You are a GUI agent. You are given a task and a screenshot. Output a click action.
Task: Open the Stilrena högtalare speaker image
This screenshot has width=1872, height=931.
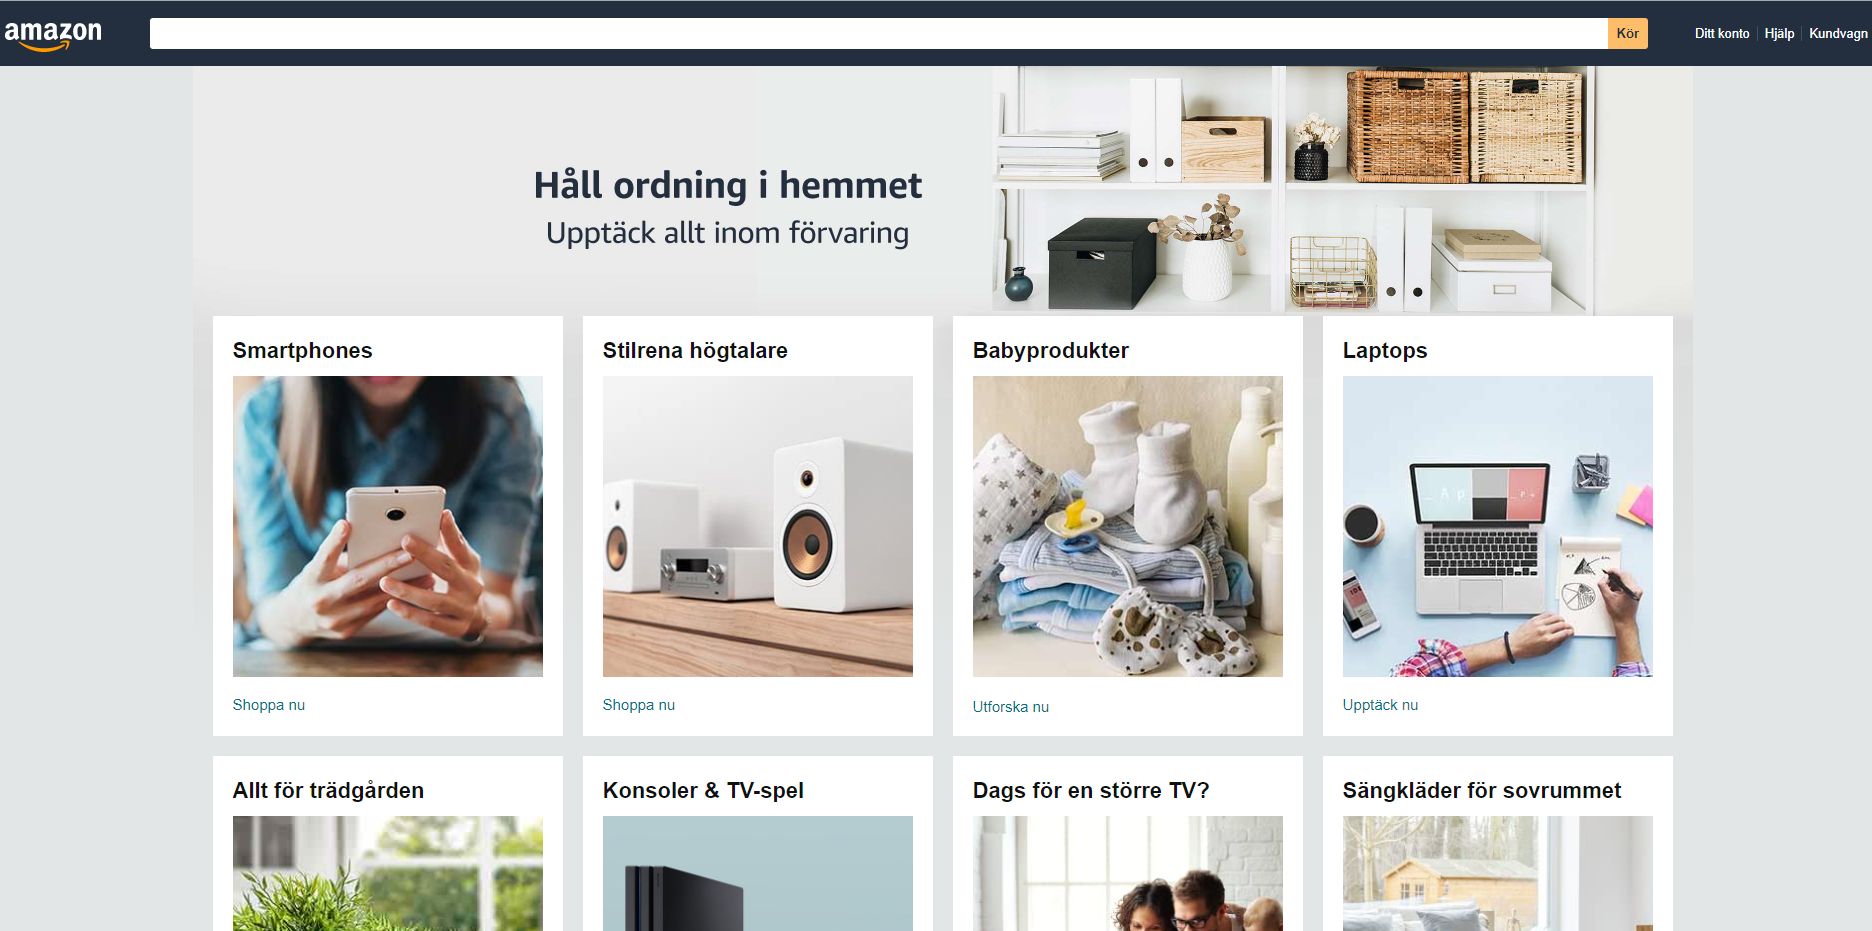(758, 526)
